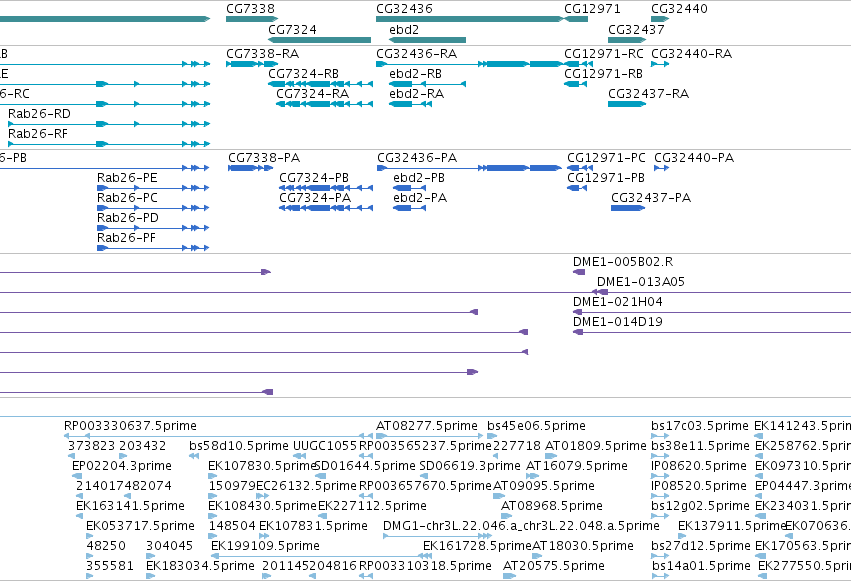Open EST AT09095.5prime
The image size is (851, 581).
click(544, 486)
